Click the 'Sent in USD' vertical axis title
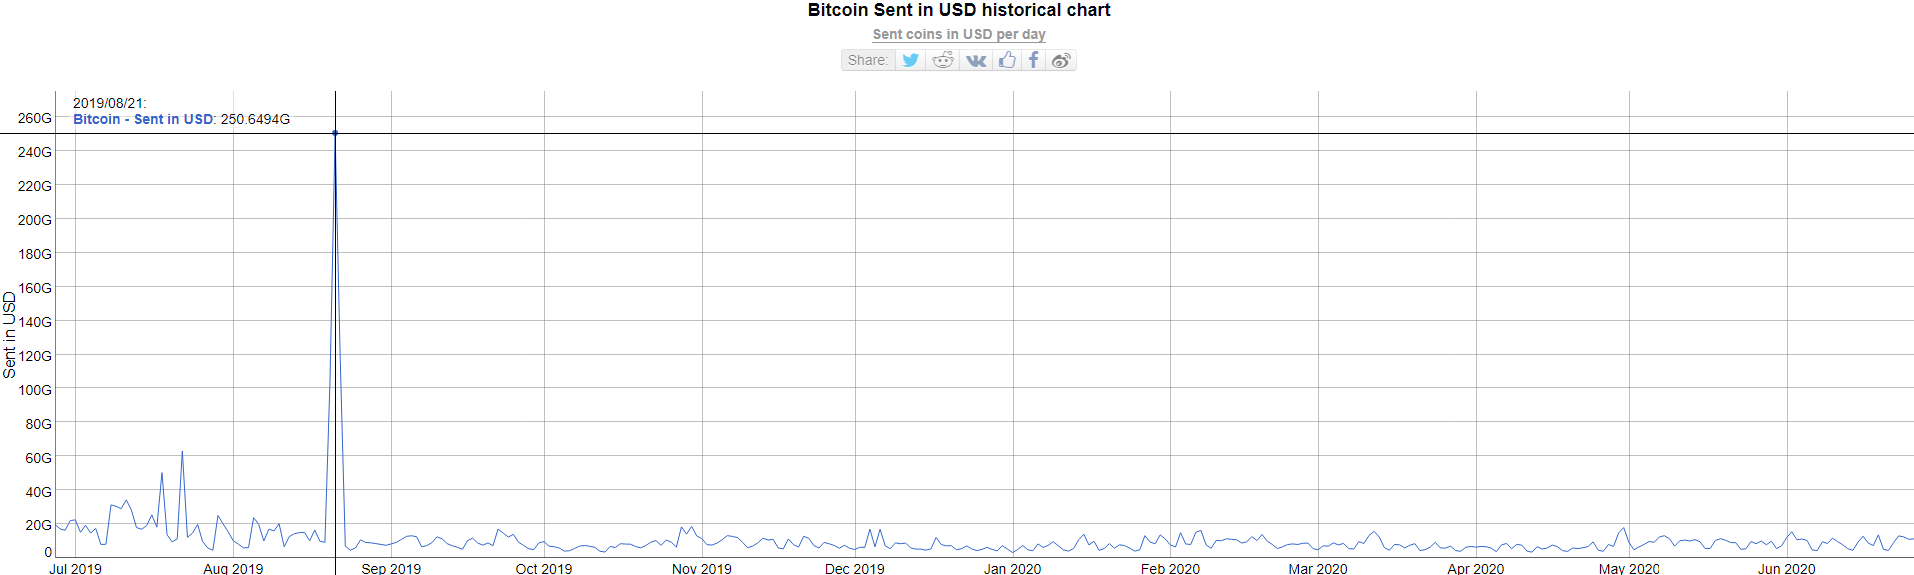The width and height of the screenshot is (1914, 575). tap(10, 335)
